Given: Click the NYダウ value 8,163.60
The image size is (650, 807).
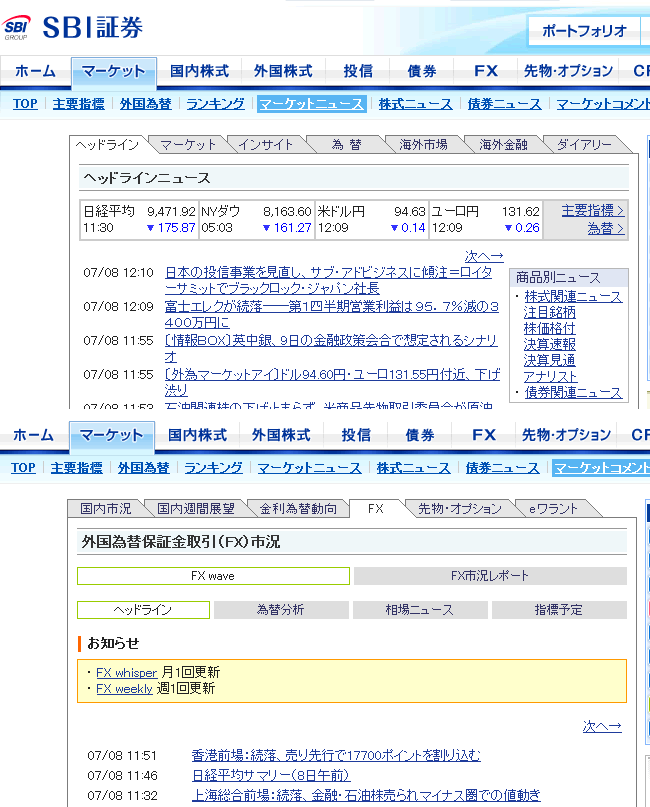Looking at the screenshot, I should point(287,212).
